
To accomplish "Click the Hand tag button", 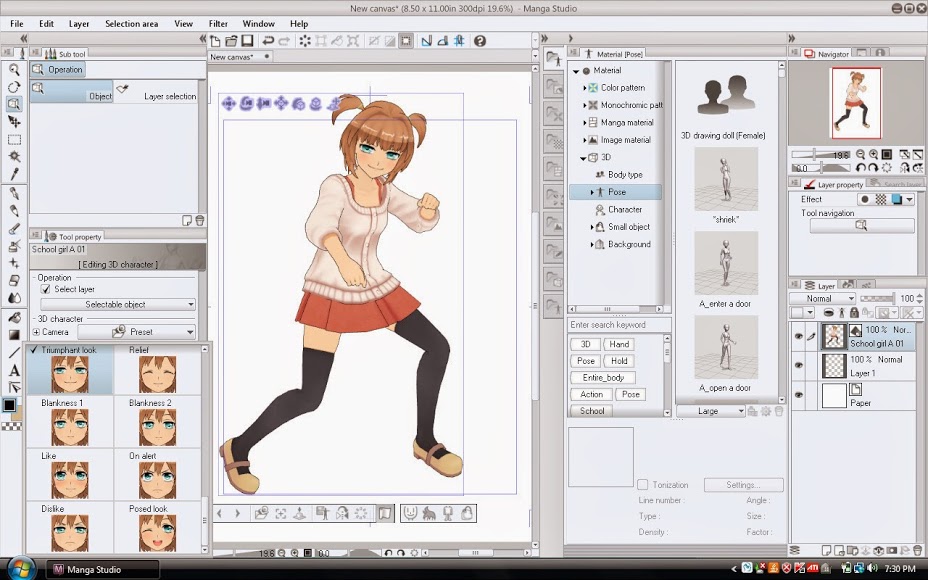I will point(619,344).
